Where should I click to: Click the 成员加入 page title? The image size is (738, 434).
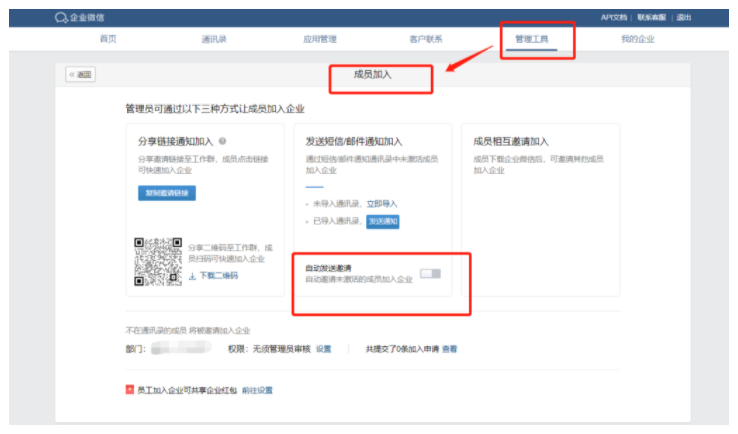coord(372,74)
